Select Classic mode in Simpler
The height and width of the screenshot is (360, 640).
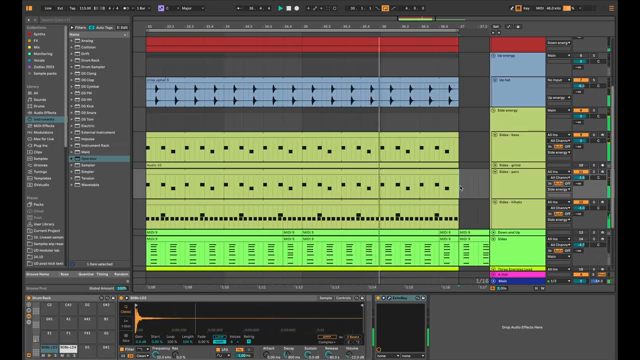pyautogui.click(x=126, y=309)
